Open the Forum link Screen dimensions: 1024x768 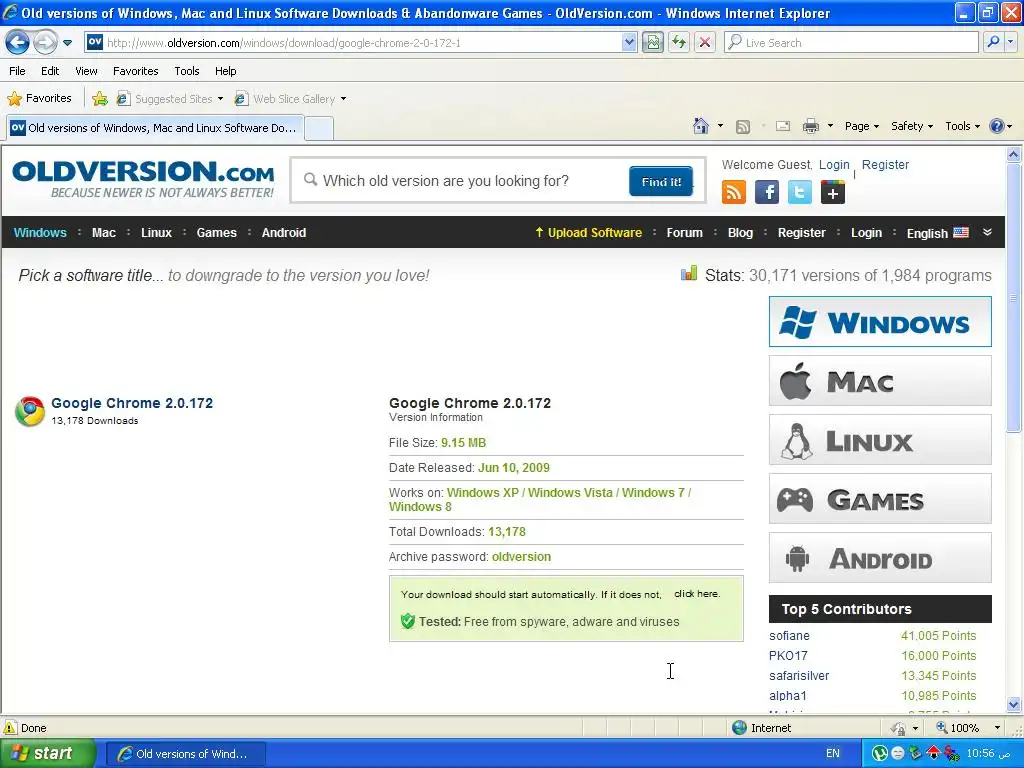point(684,232)
